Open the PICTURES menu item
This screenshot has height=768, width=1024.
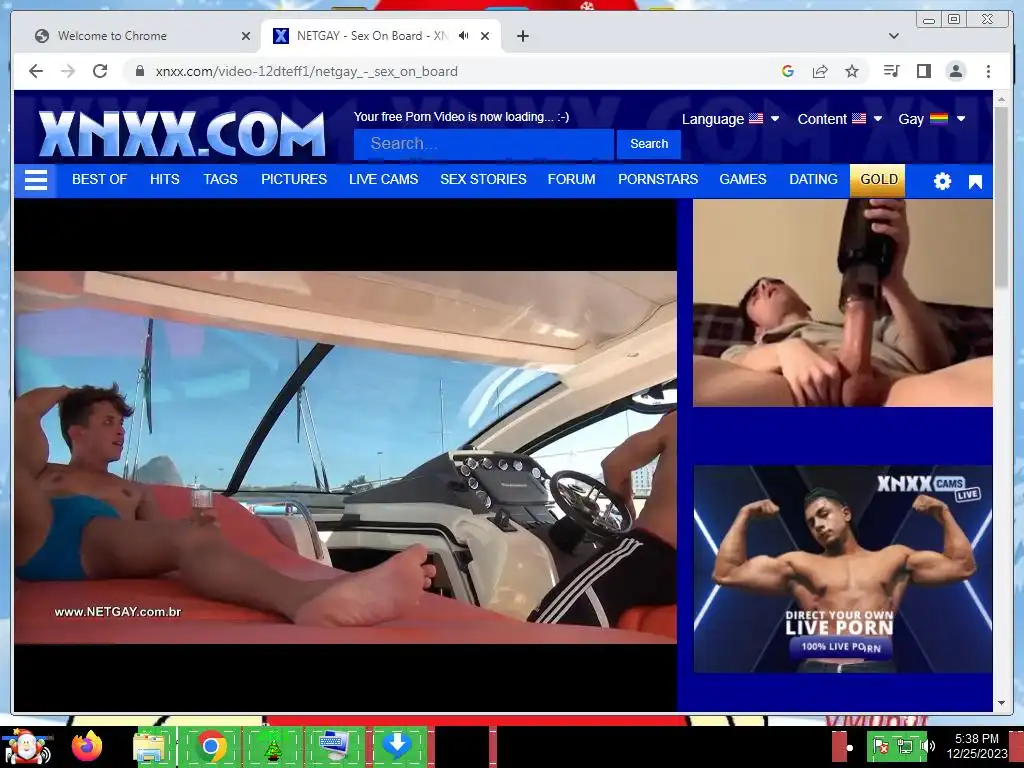pos(294,179)
